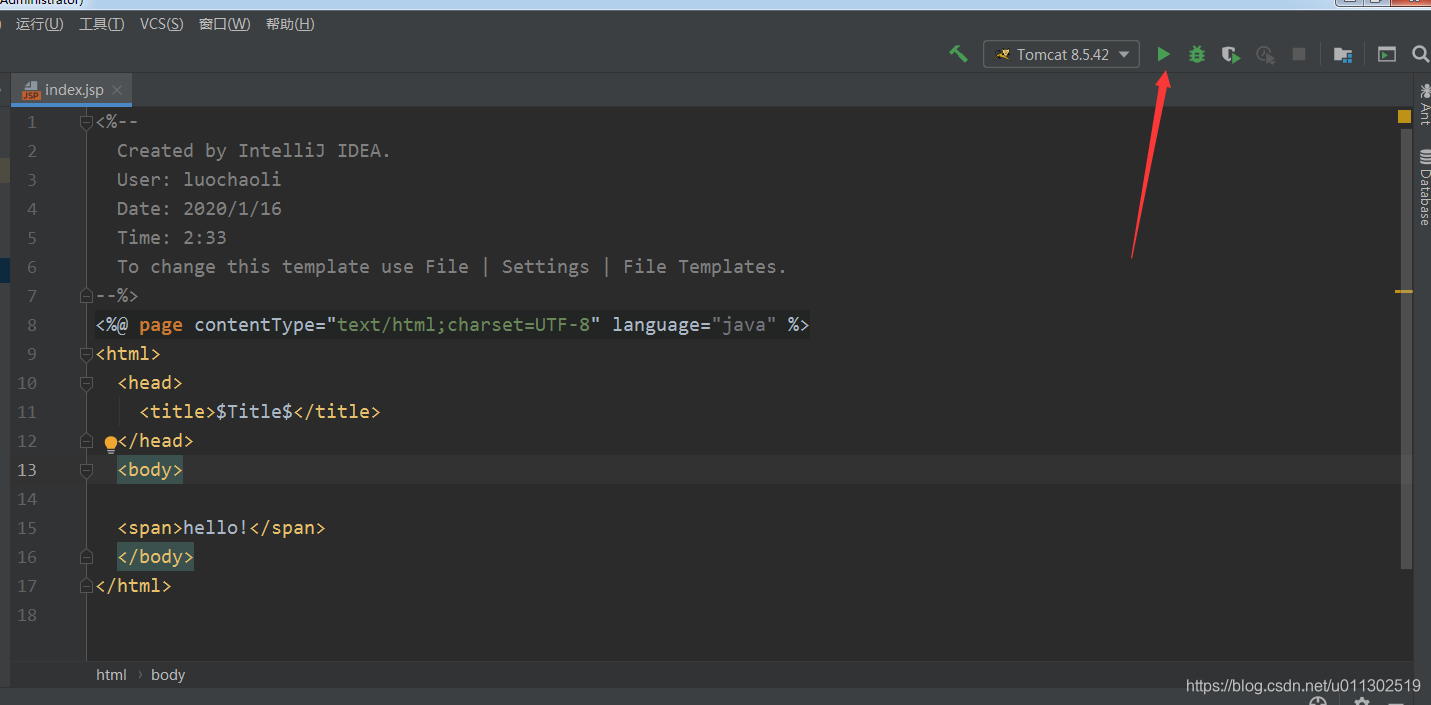1431x705 pixels.
Task: Click the language="java" attribute
Action: (x=694, y=325)
